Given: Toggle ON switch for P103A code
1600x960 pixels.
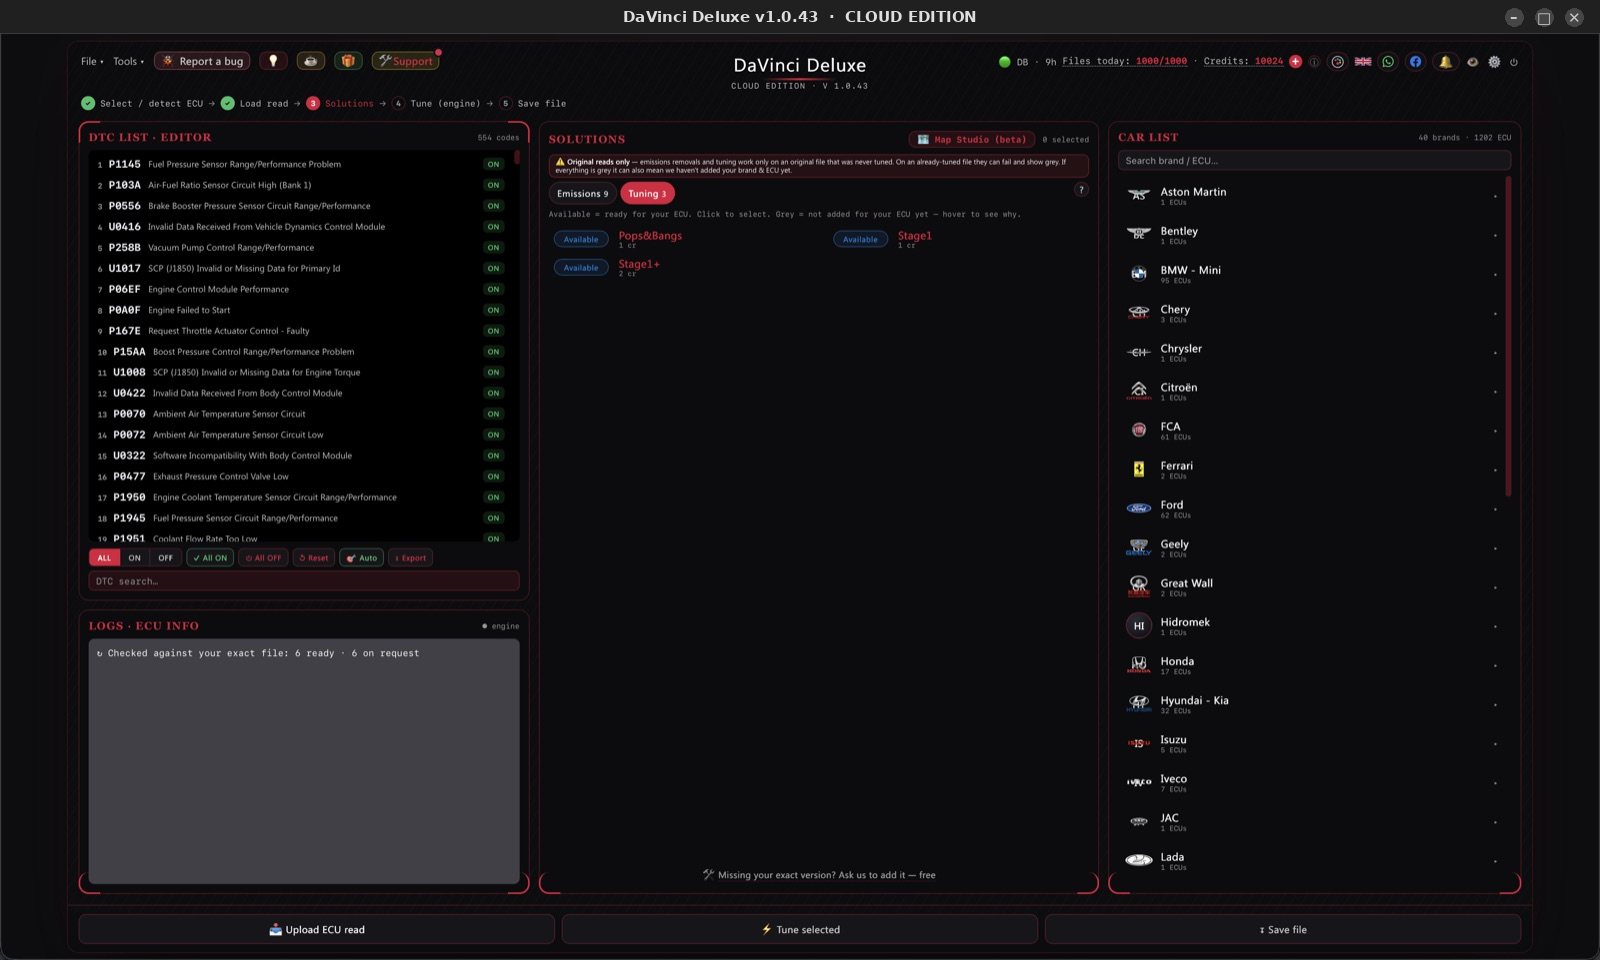Looking at the screenshot, I should (493, 185).
